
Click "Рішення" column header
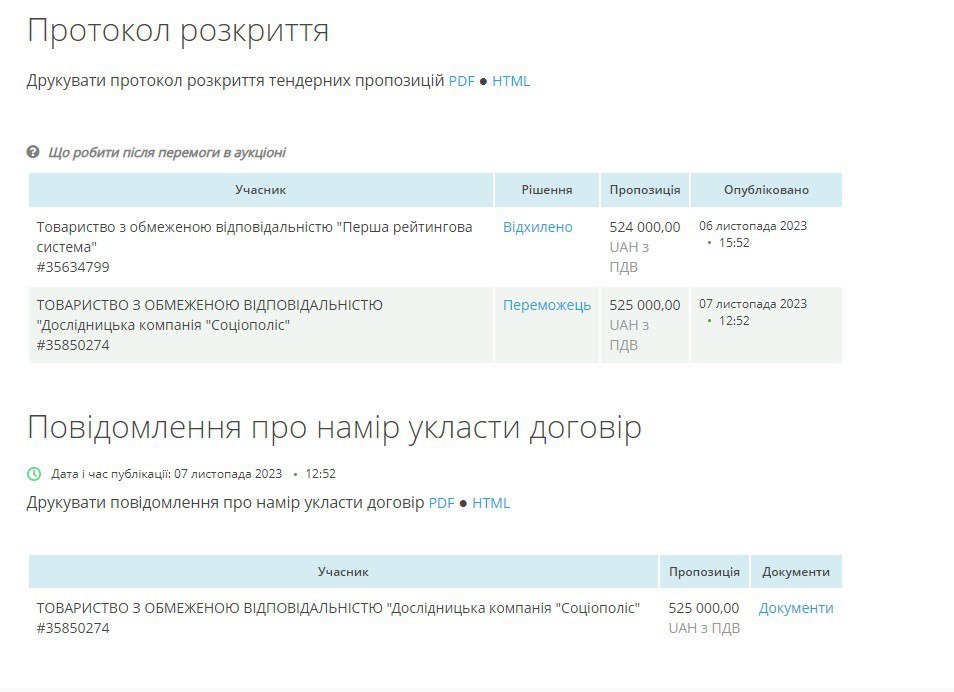coord(547,190)
